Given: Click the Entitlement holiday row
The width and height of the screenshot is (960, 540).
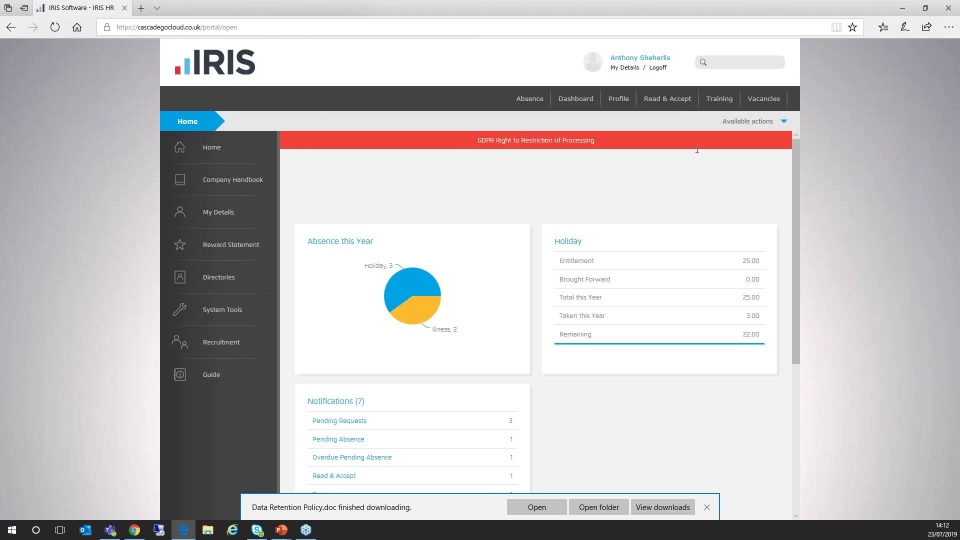Looking at the screenshot, I should pos(659,260).
